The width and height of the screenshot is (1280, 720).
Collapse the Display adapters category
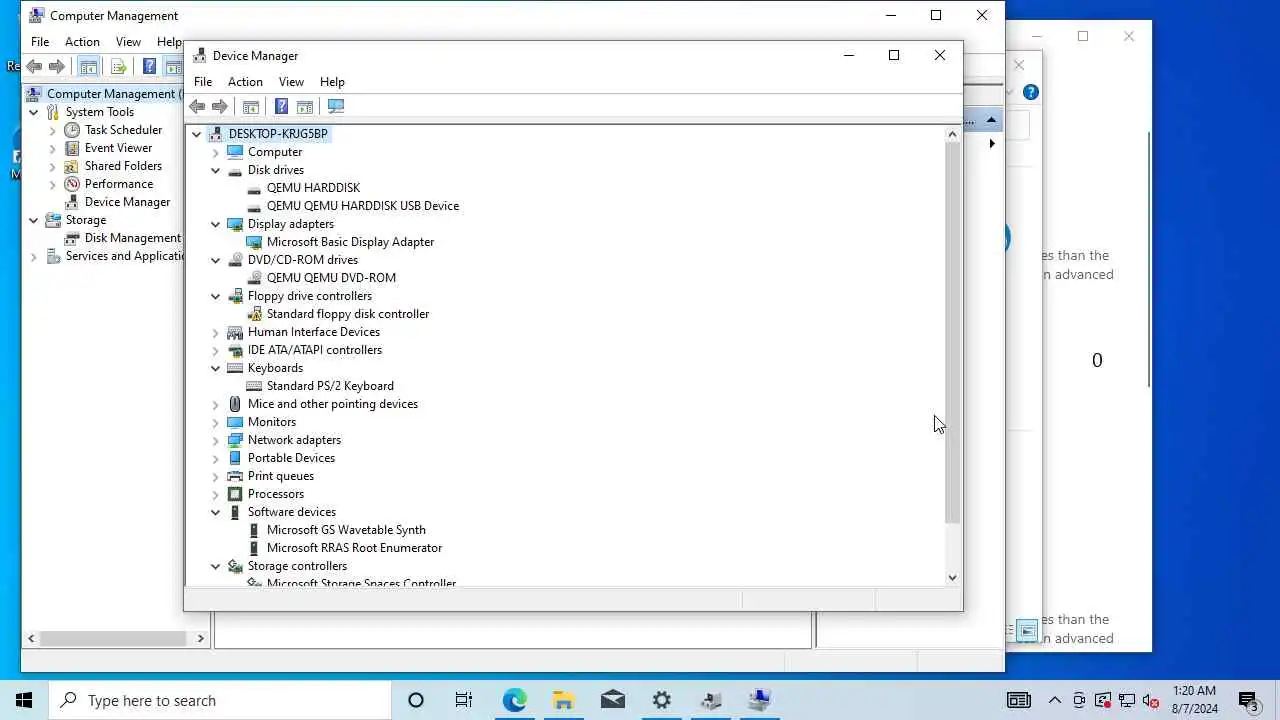point(215,224)
